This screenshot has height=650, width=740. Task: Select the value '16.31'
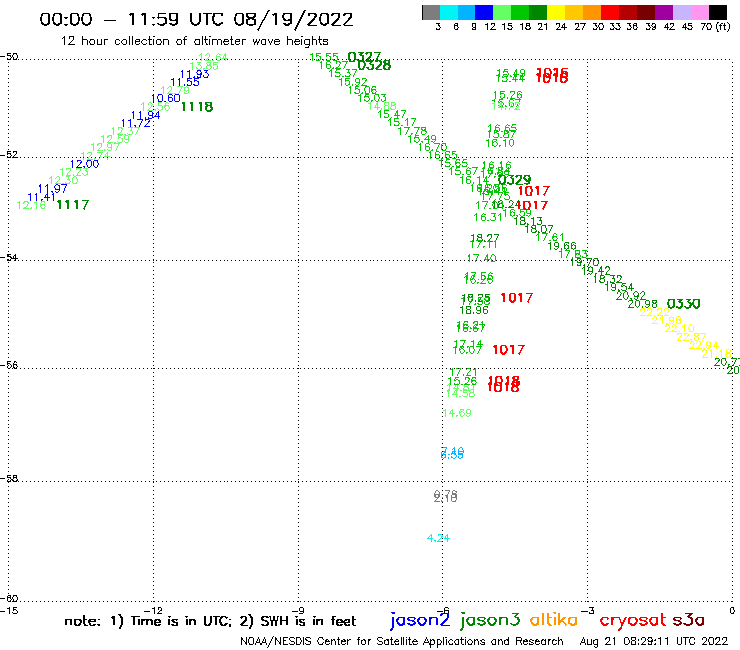488,217
